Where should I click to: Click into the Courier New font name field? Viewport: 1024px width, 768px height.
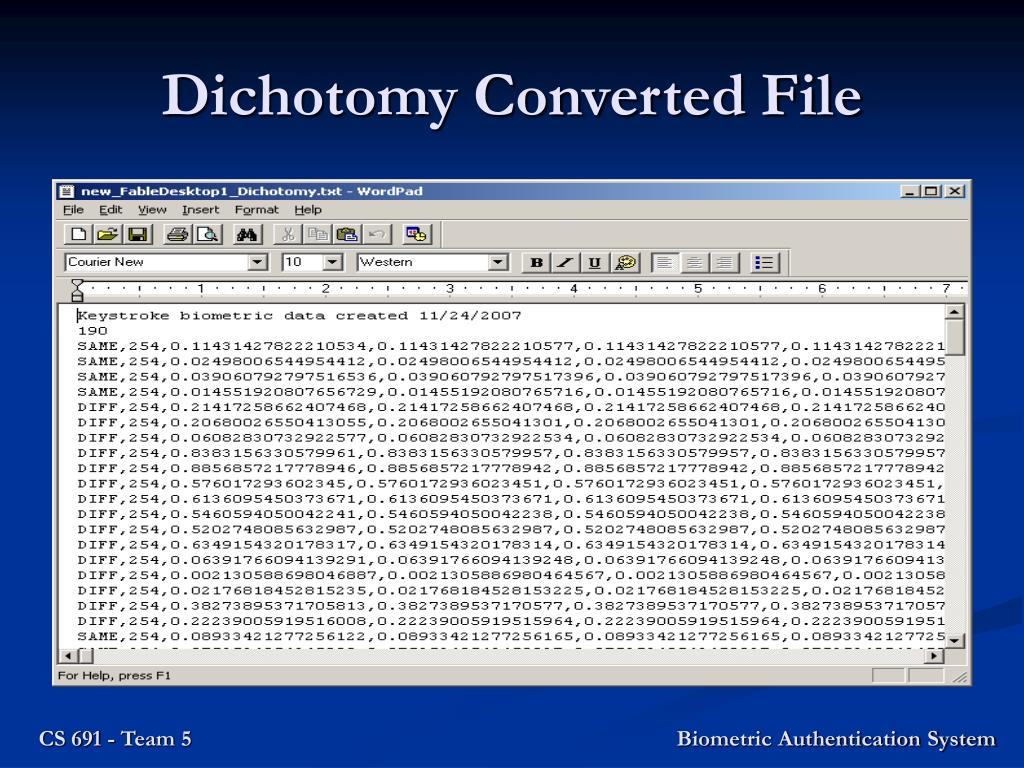[157, 263]
